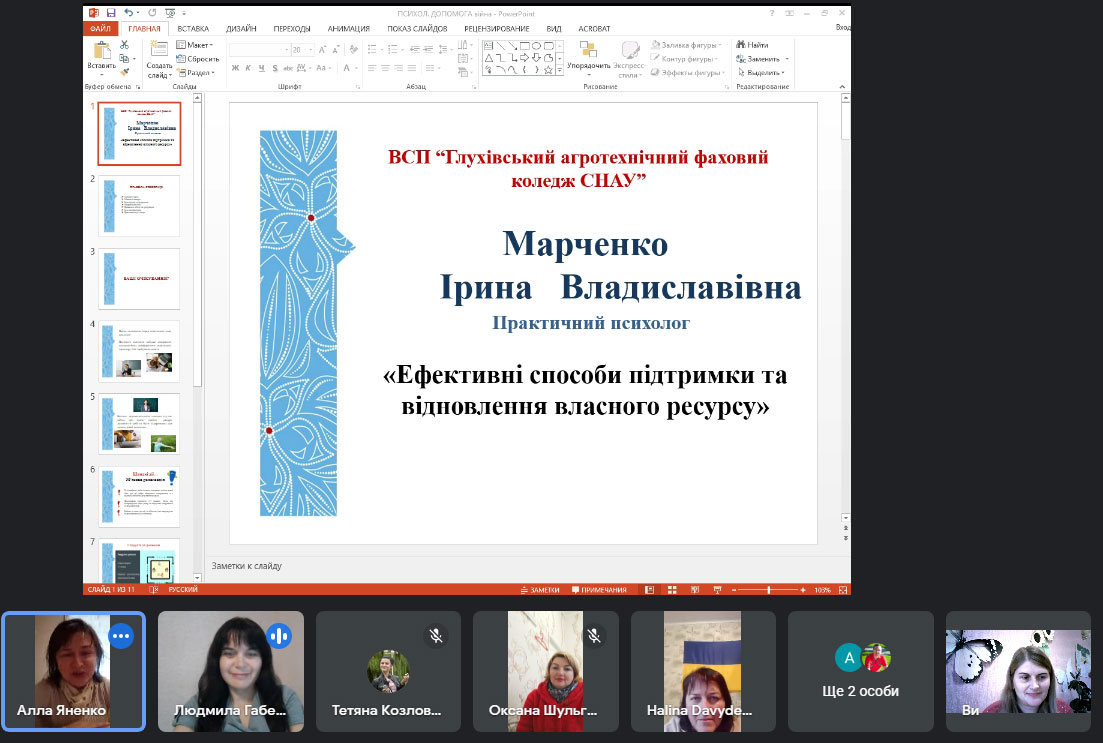The width and height of the screenshot is (1103, 743).
Task: Click the Экспресс-стили quick styles button
Action: [630, 59]
